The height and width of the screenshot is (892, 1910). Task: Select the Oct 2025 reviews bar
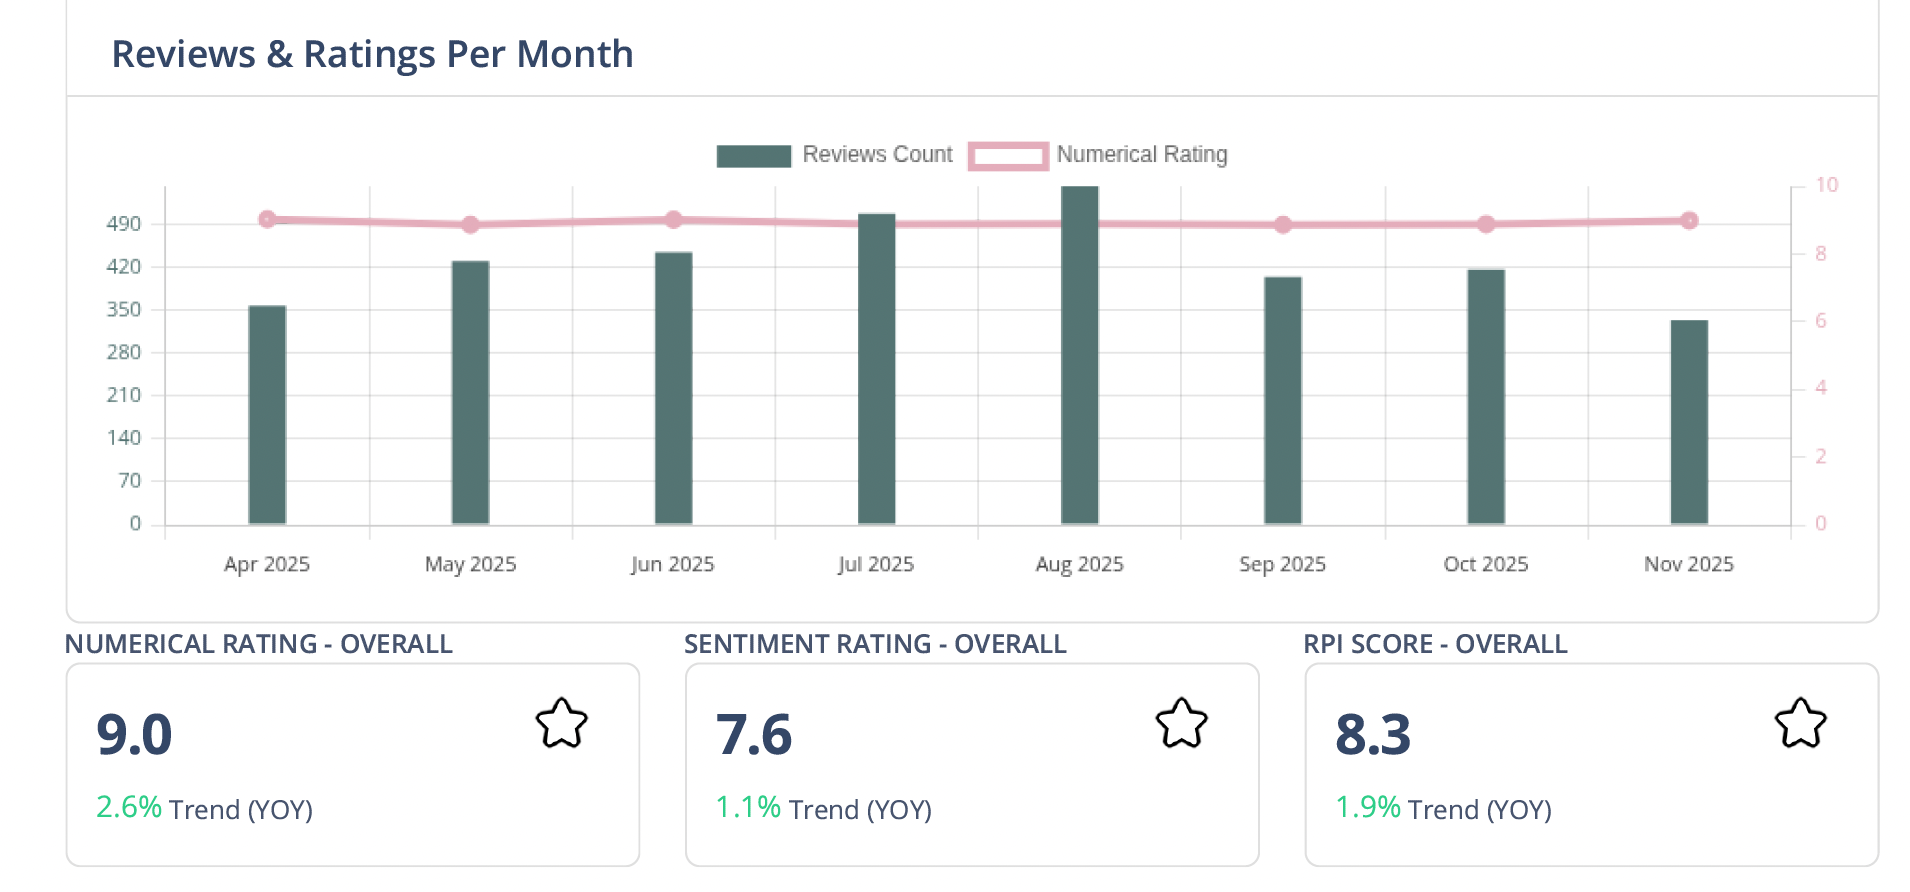pyautogui.click(x=1485, y=397)
